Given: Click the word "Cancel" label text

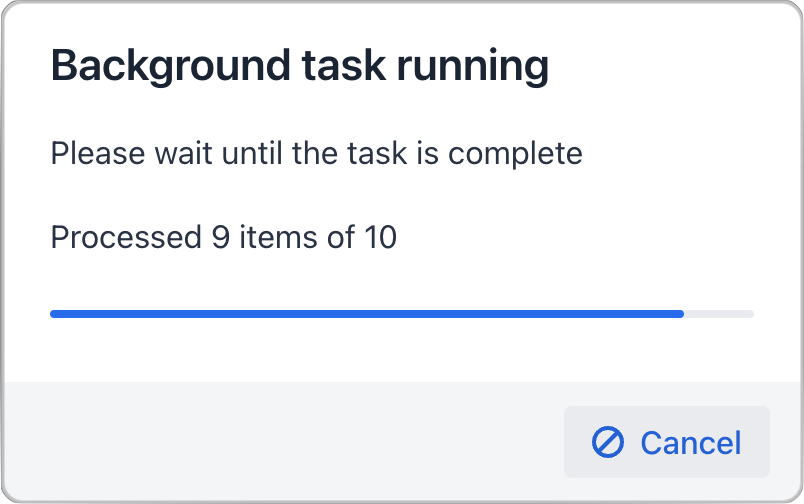Looking at the screenshot, I should click(691, 442).
